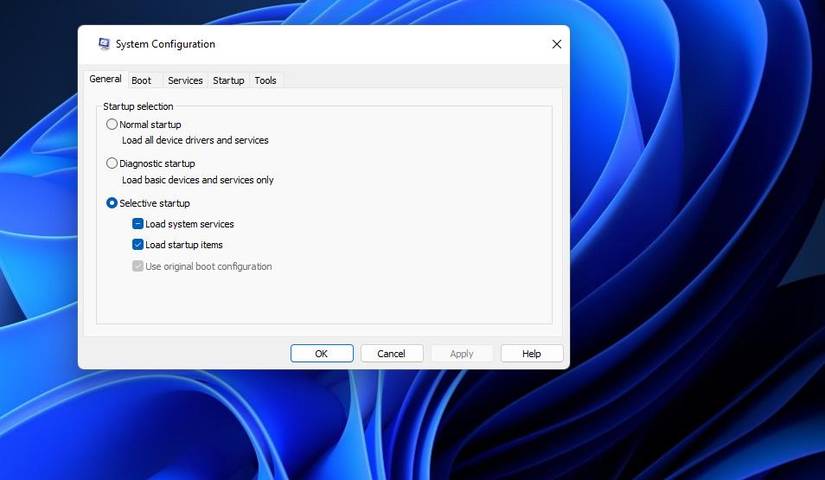Click the System Configuration title bar icon
This screenshot has height=480, width=825.
(104, 44)
